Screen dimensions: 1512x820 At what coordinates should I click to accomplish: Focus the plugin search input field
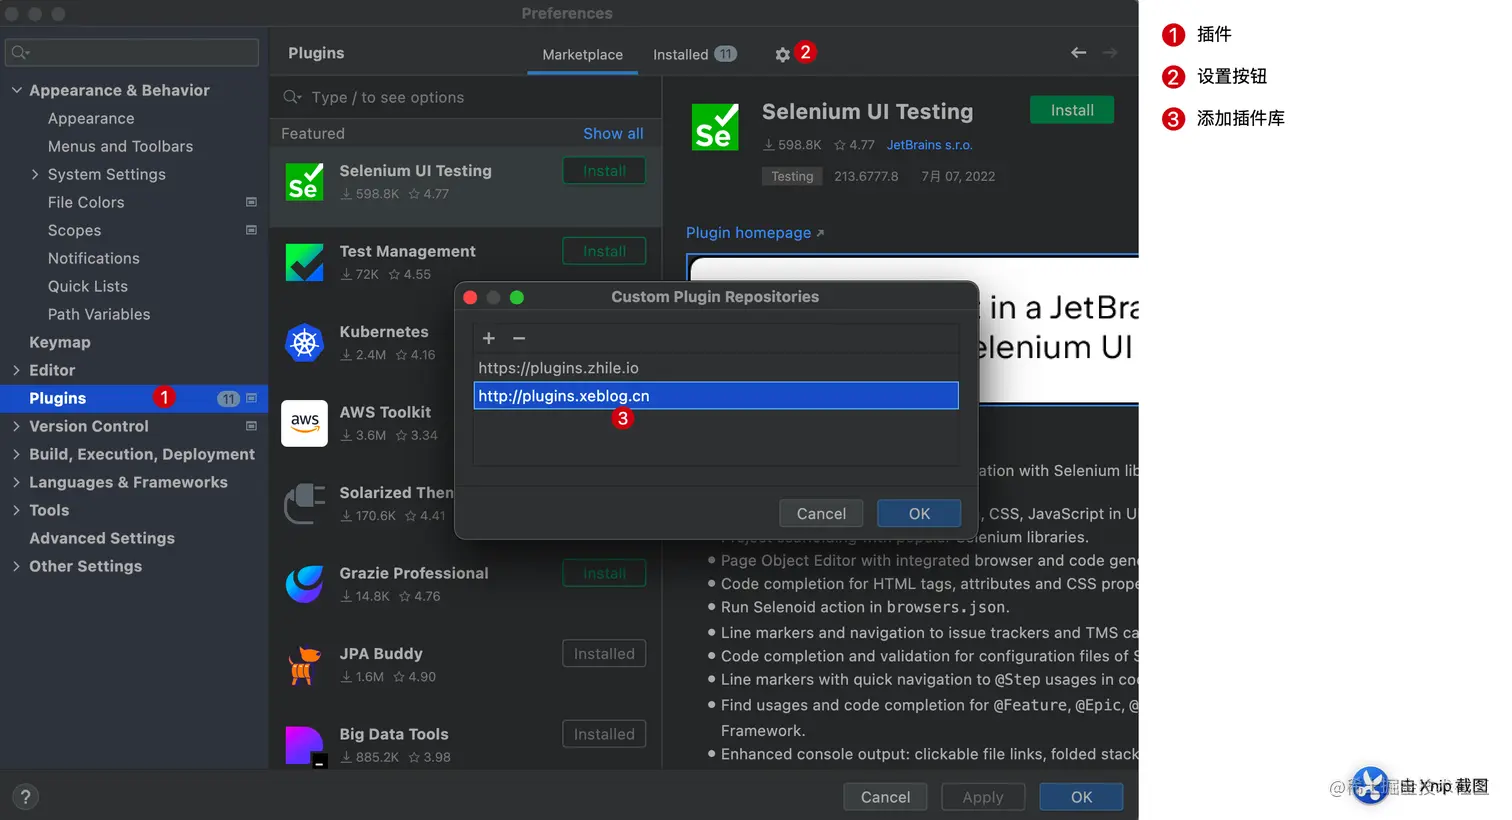[x=466, y=97]
